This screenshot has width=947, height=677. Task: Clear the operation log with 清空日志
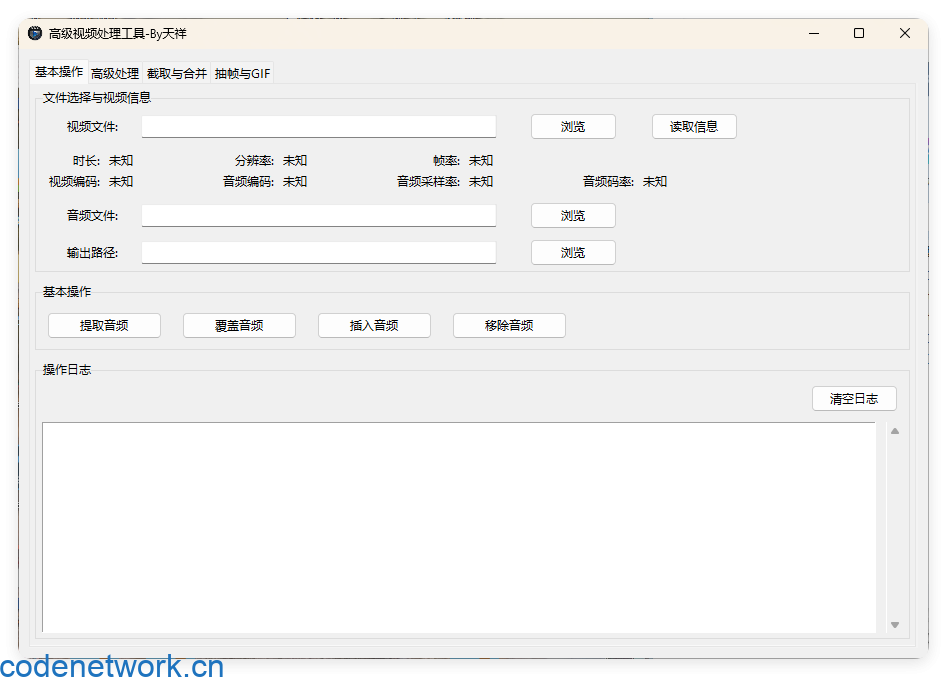pos(854,398)
